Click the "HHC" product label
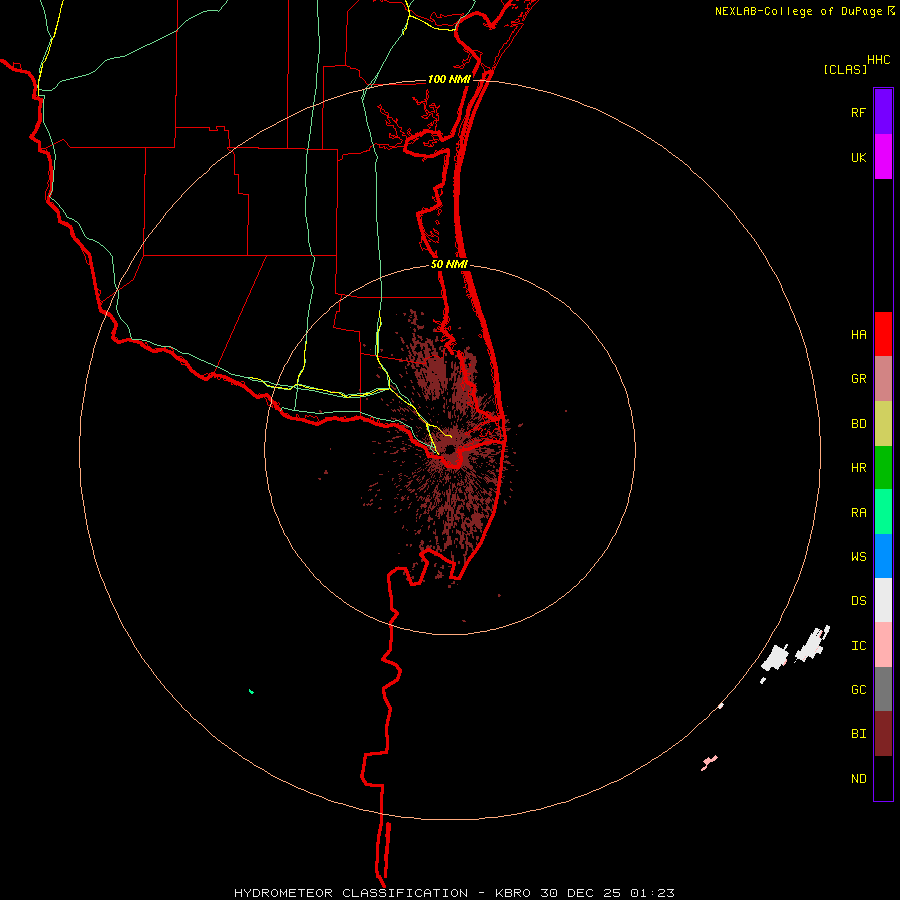Viewport: 900px width, 900px height. [x=878, y=60]
